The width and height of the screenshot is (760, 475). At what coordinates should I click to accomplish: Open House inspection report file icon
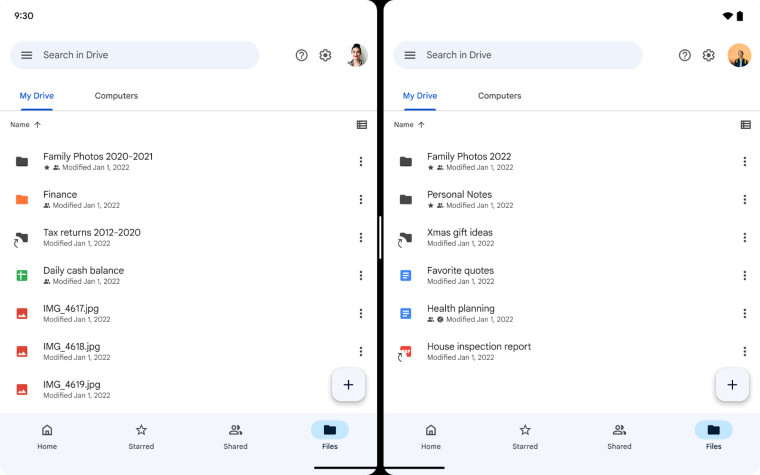[x=405, y=353]
